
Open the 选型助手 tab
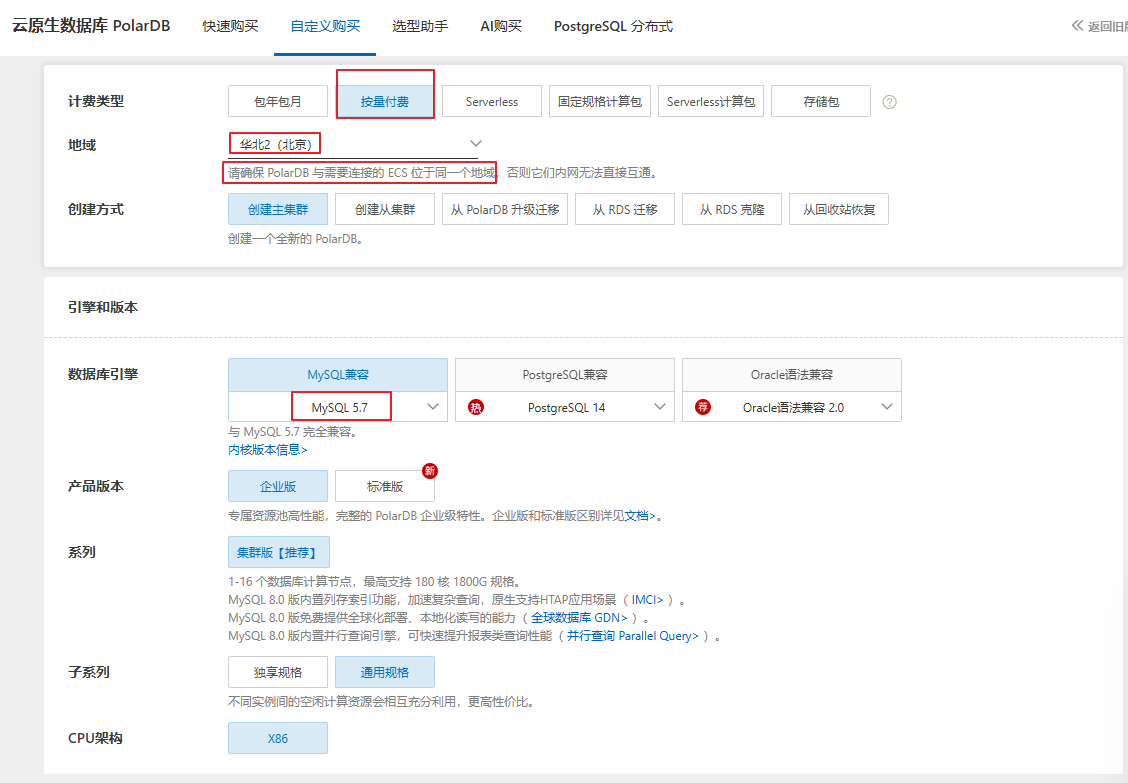point(420,27)
